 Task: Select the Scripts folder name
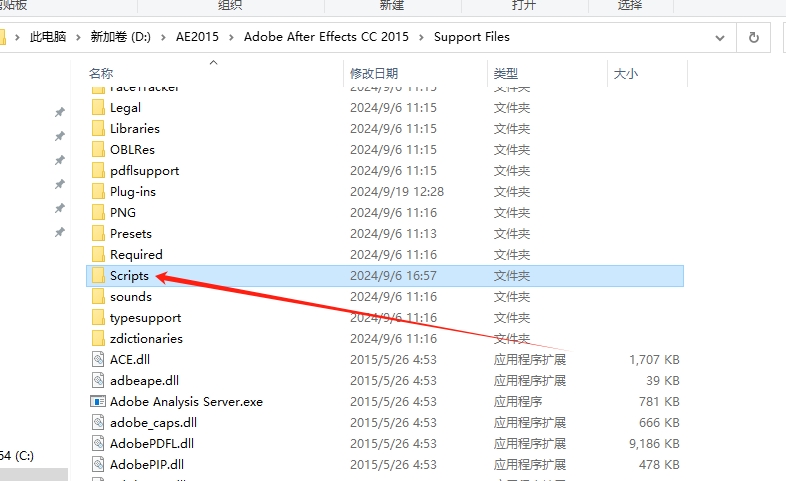(129, 276)
